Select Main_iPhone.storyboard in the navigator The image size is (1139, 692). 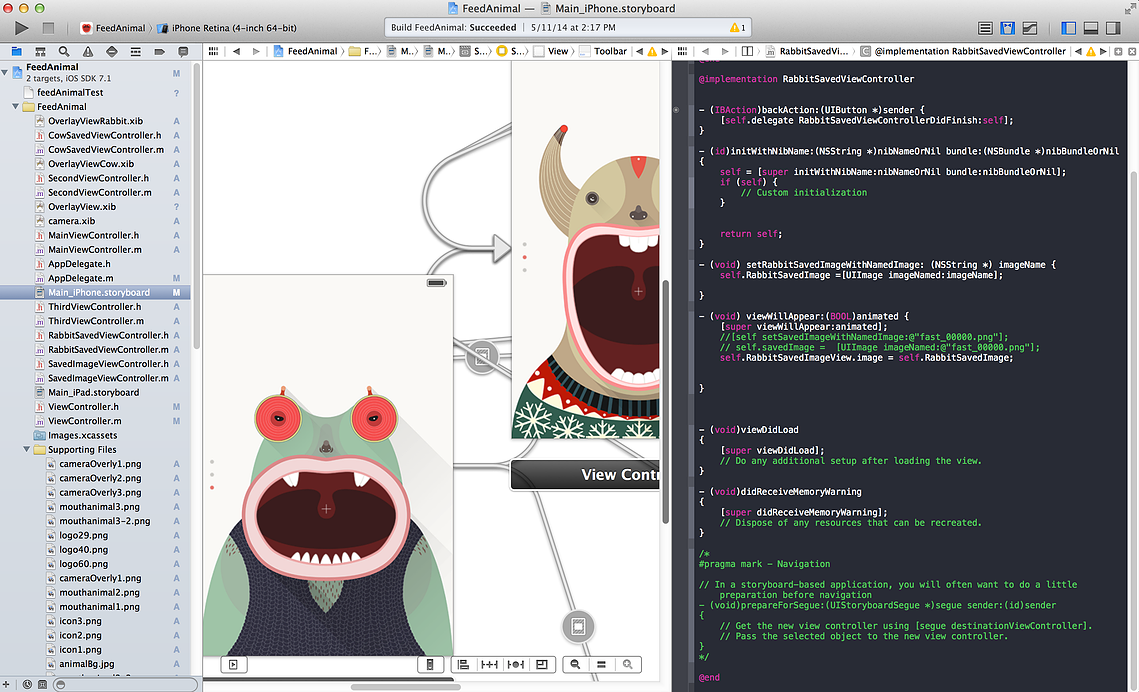pos(95,293)
